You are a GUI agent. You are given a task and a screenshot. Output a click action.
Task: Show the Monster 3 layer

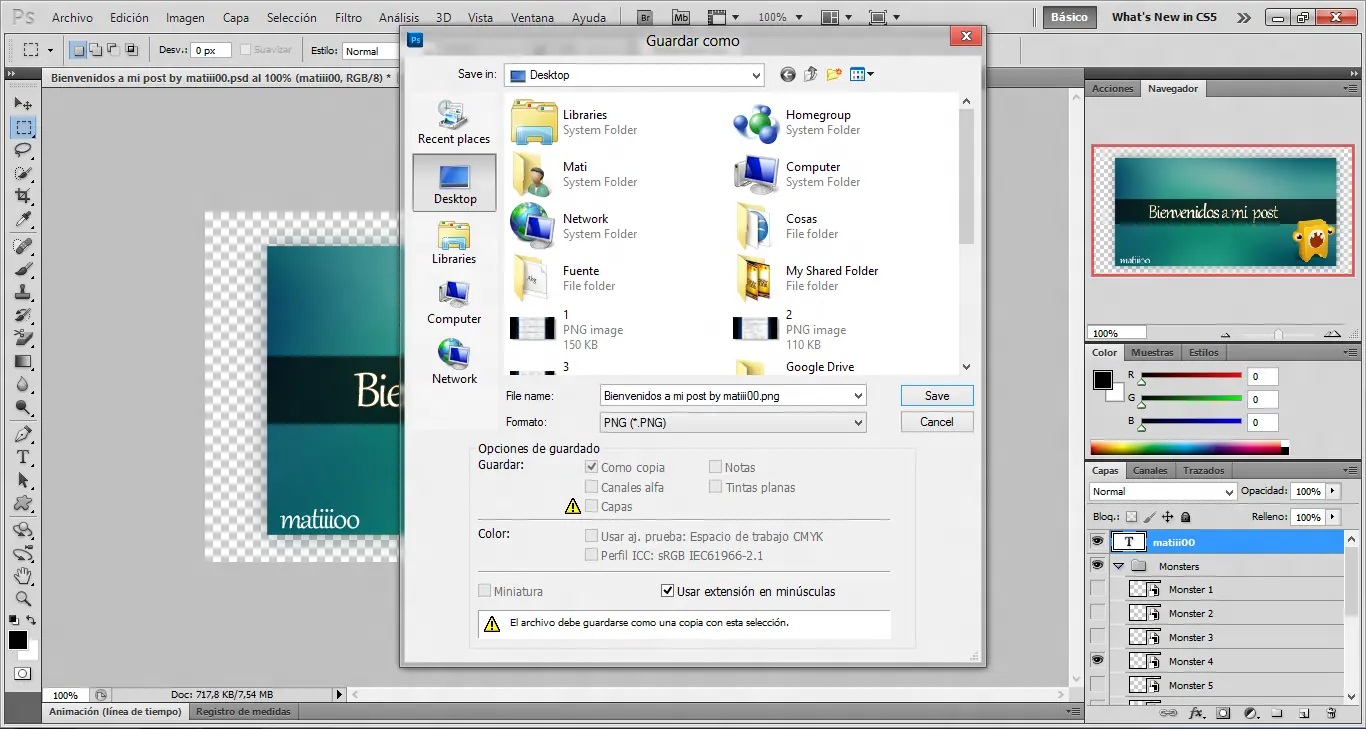1098,637
